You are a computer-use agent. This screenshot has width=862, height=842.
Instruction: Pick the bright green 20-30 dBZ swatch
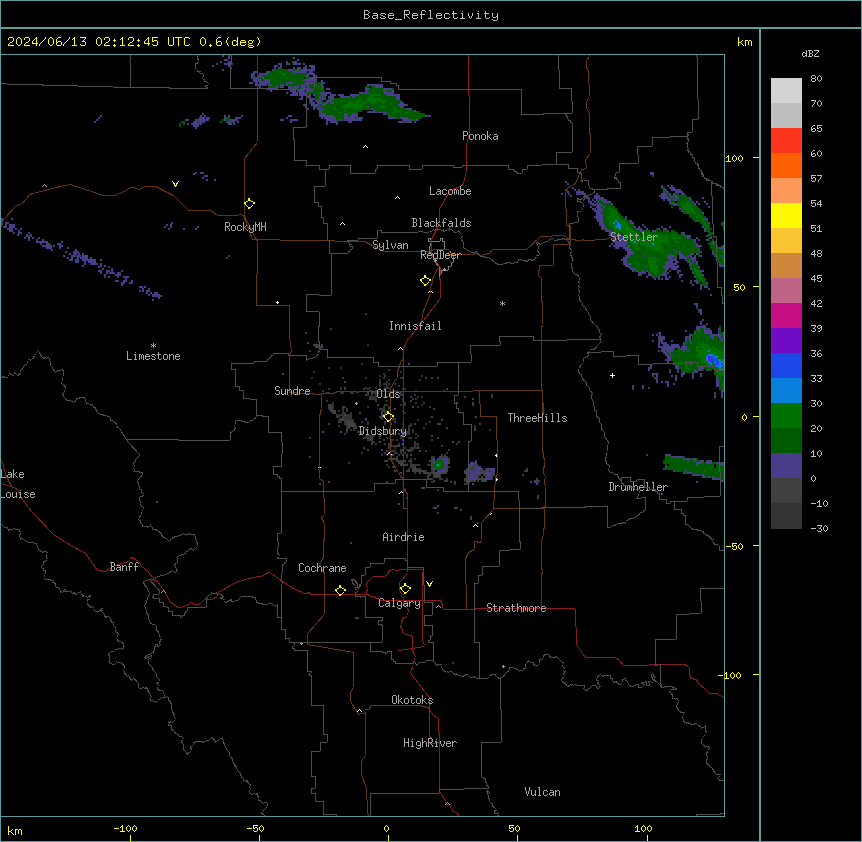coord(786,416)
